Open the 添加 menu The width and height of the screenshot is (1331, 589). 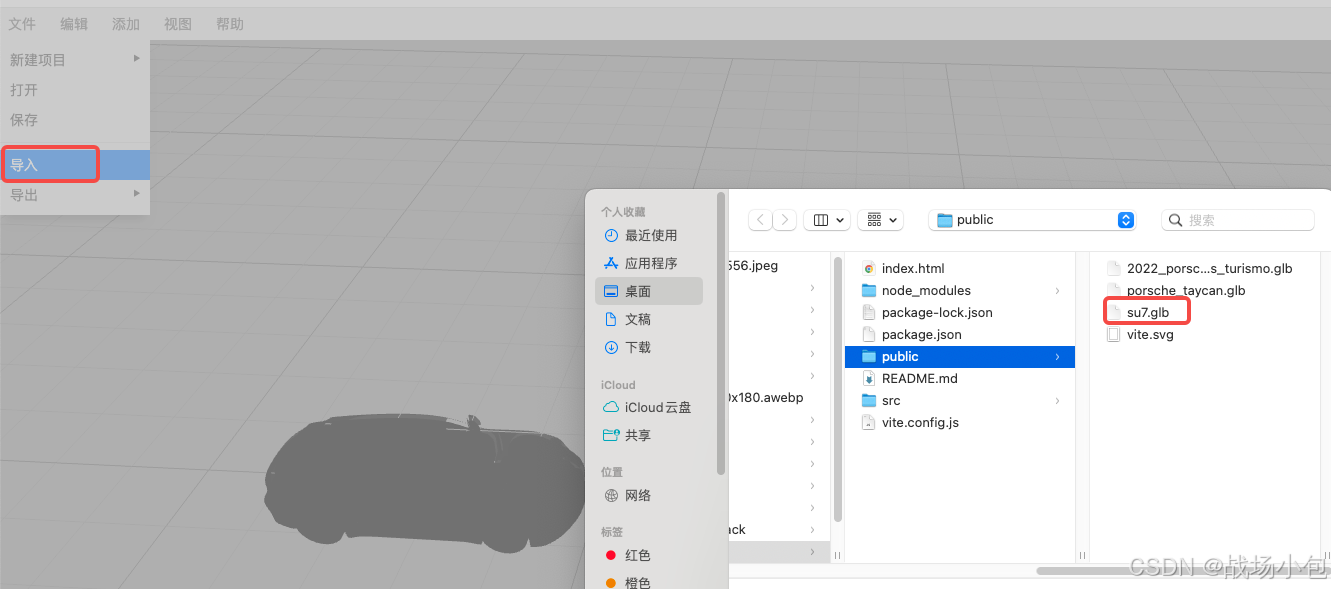[126, 24]
